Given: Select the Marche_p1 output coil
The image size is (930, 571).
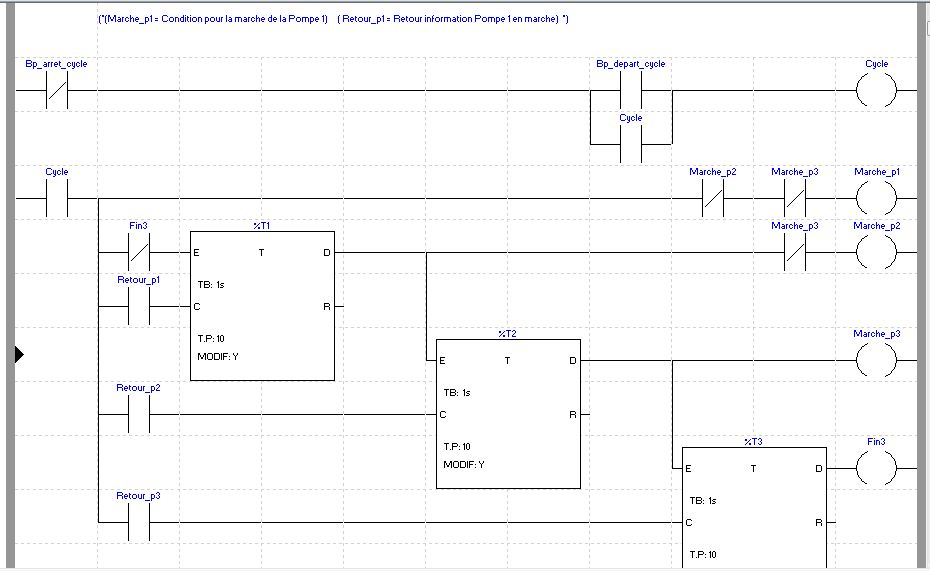Looking at the screenshot, I should (x=876, y=199).
